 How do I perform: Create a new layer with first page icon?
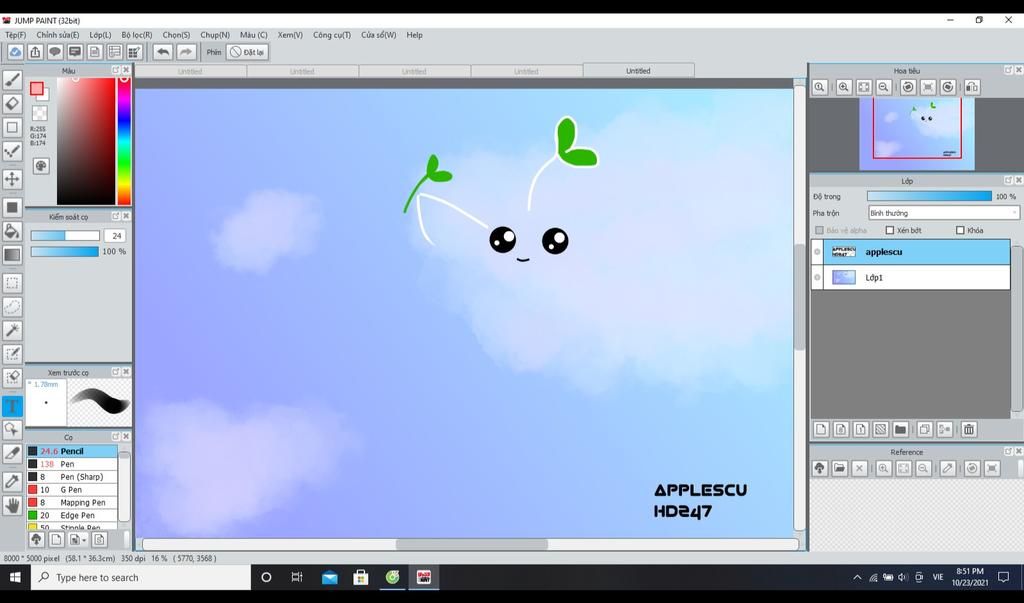[x=821, y=429]
